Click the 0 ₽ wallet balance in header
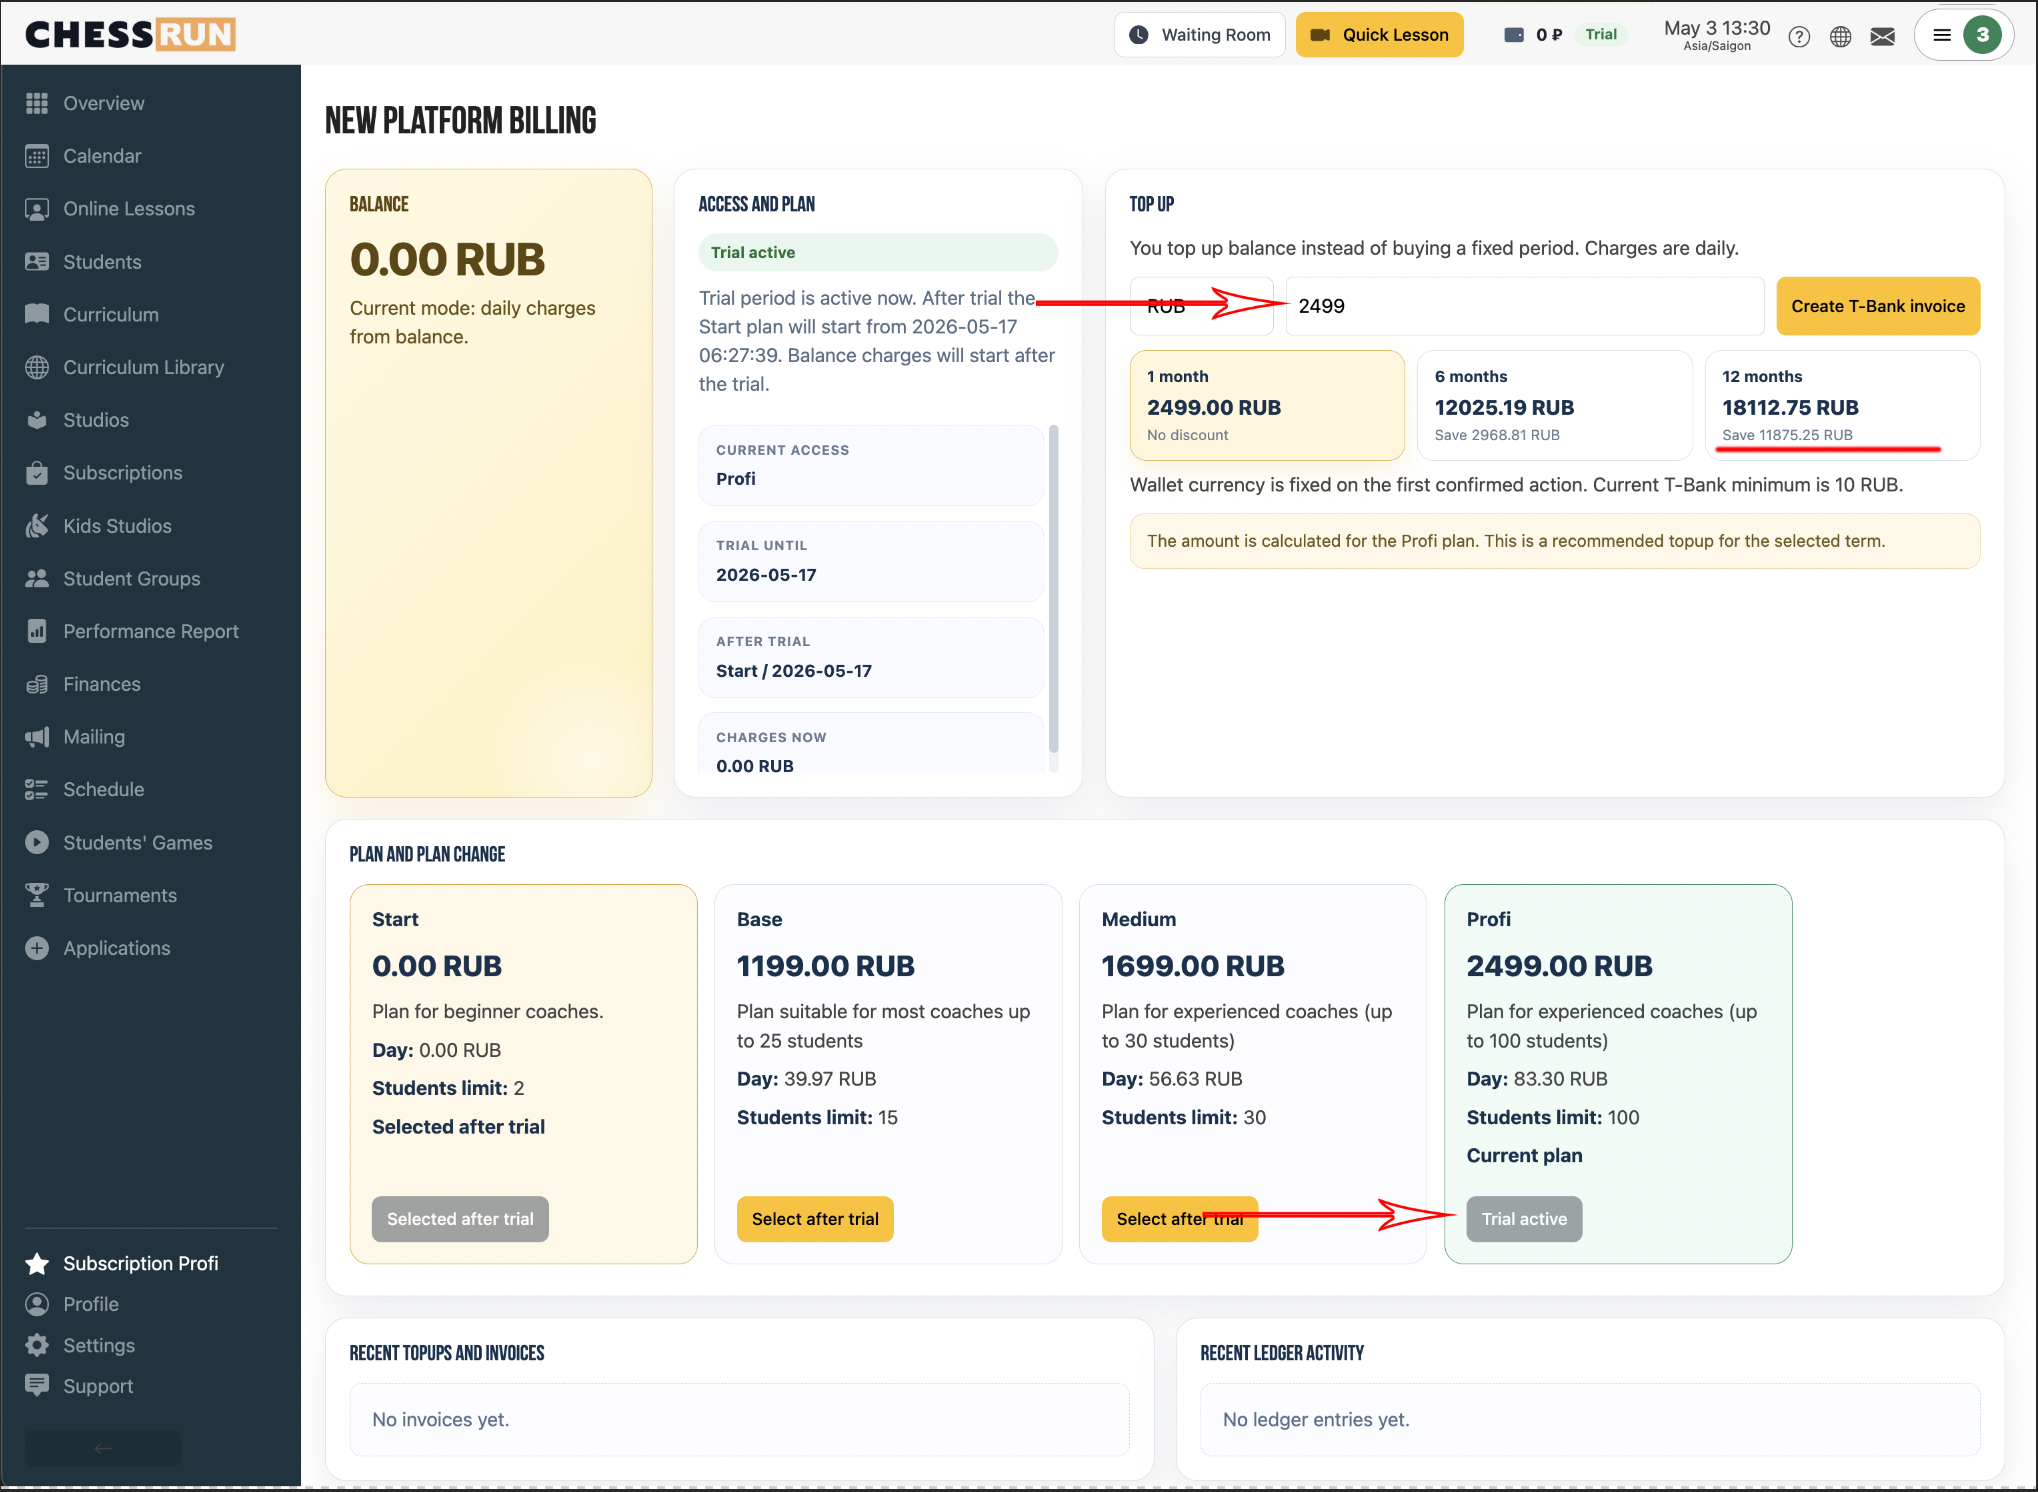This screenshot has width=2038, height=1492. [x=1535, y=35]
